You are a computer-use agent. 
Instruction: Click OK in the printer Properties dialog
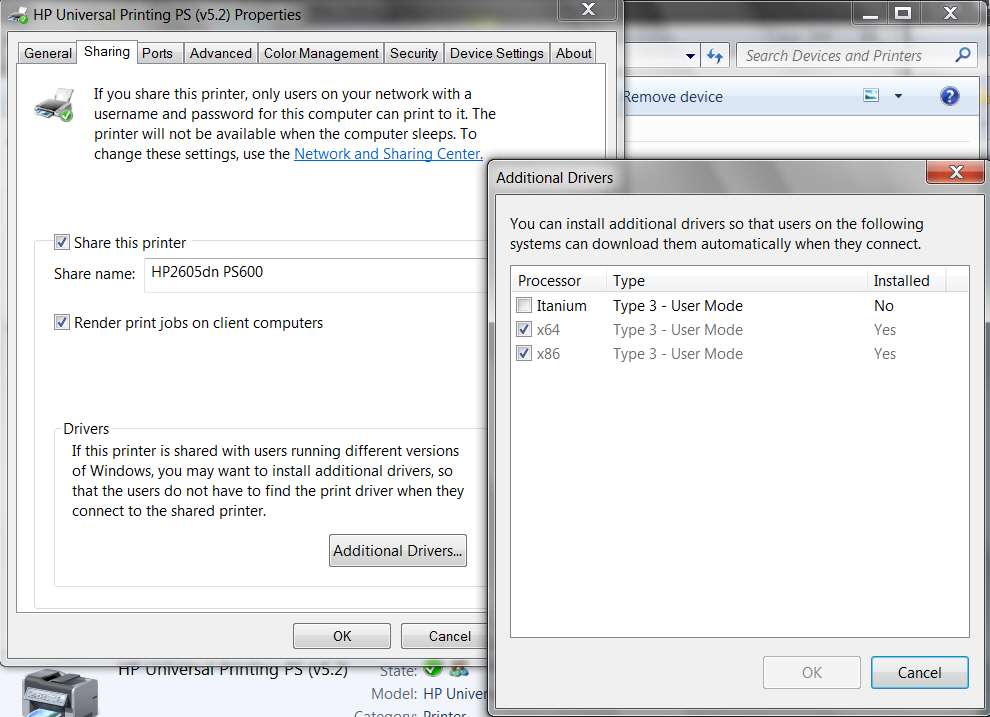pyautogui.click(x=342, y=636)
